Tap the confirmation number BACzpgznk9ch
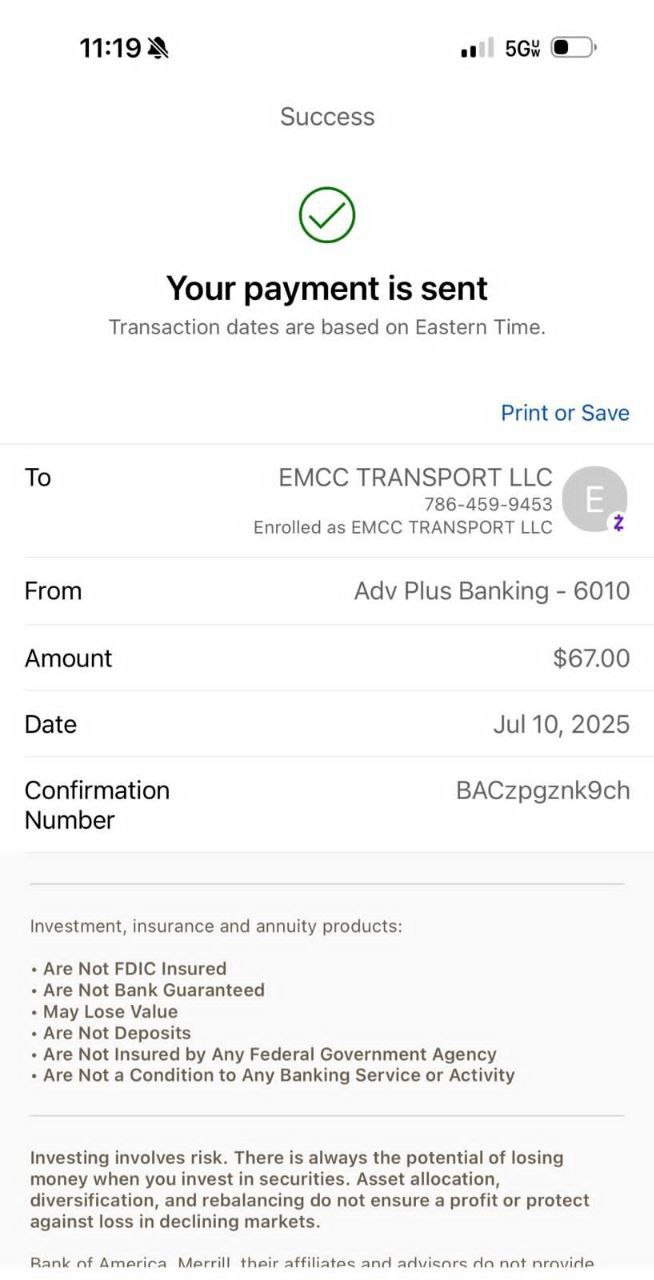This screenshot has width=654, height=1280. click(543, 791)
